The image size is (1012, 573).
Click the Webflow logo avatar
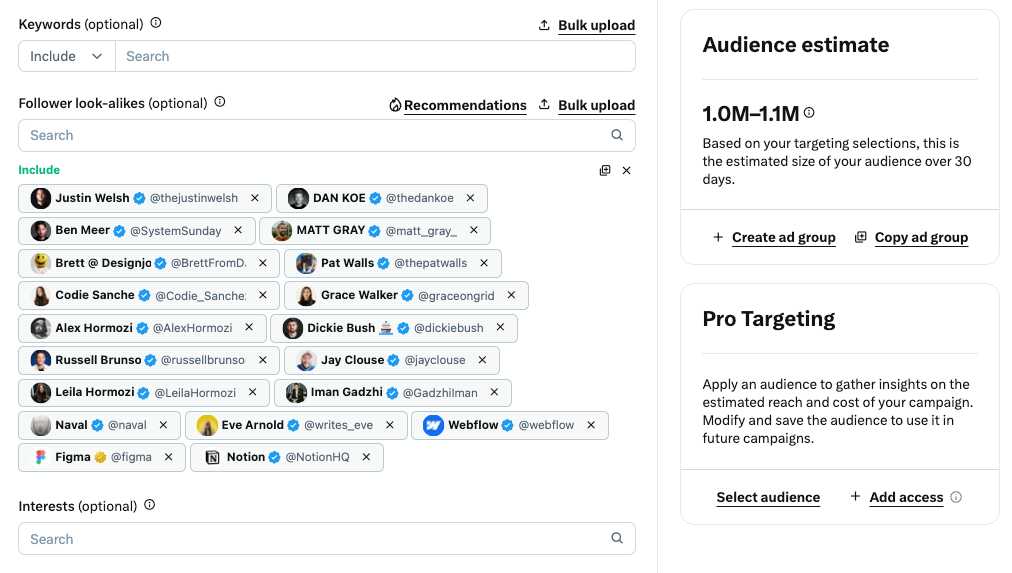433,425
